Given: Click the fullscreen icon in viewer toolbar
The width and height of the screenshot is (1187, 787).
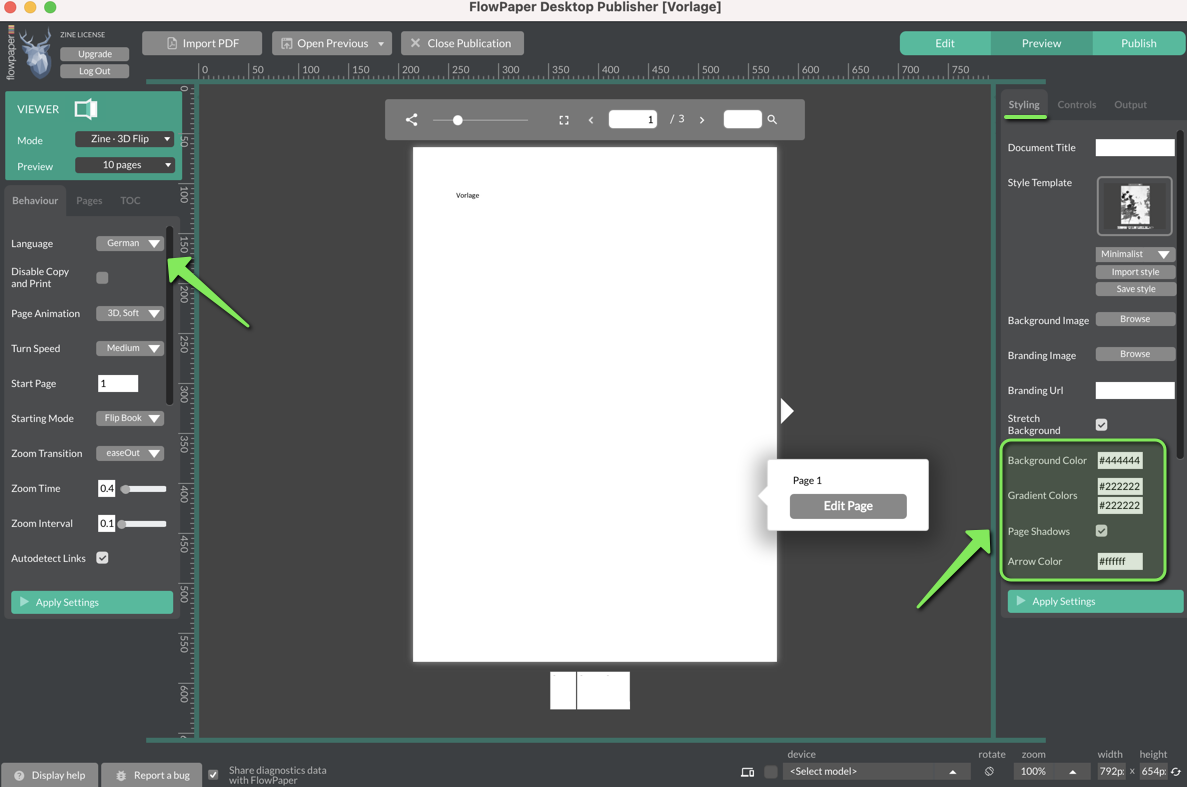Looking at the screenshot, I should 564,120.
